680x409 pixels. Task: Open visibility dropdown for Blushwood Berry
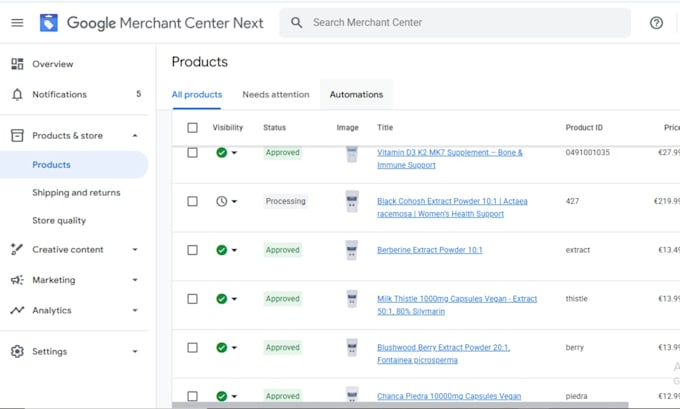[x=234, y=347]
